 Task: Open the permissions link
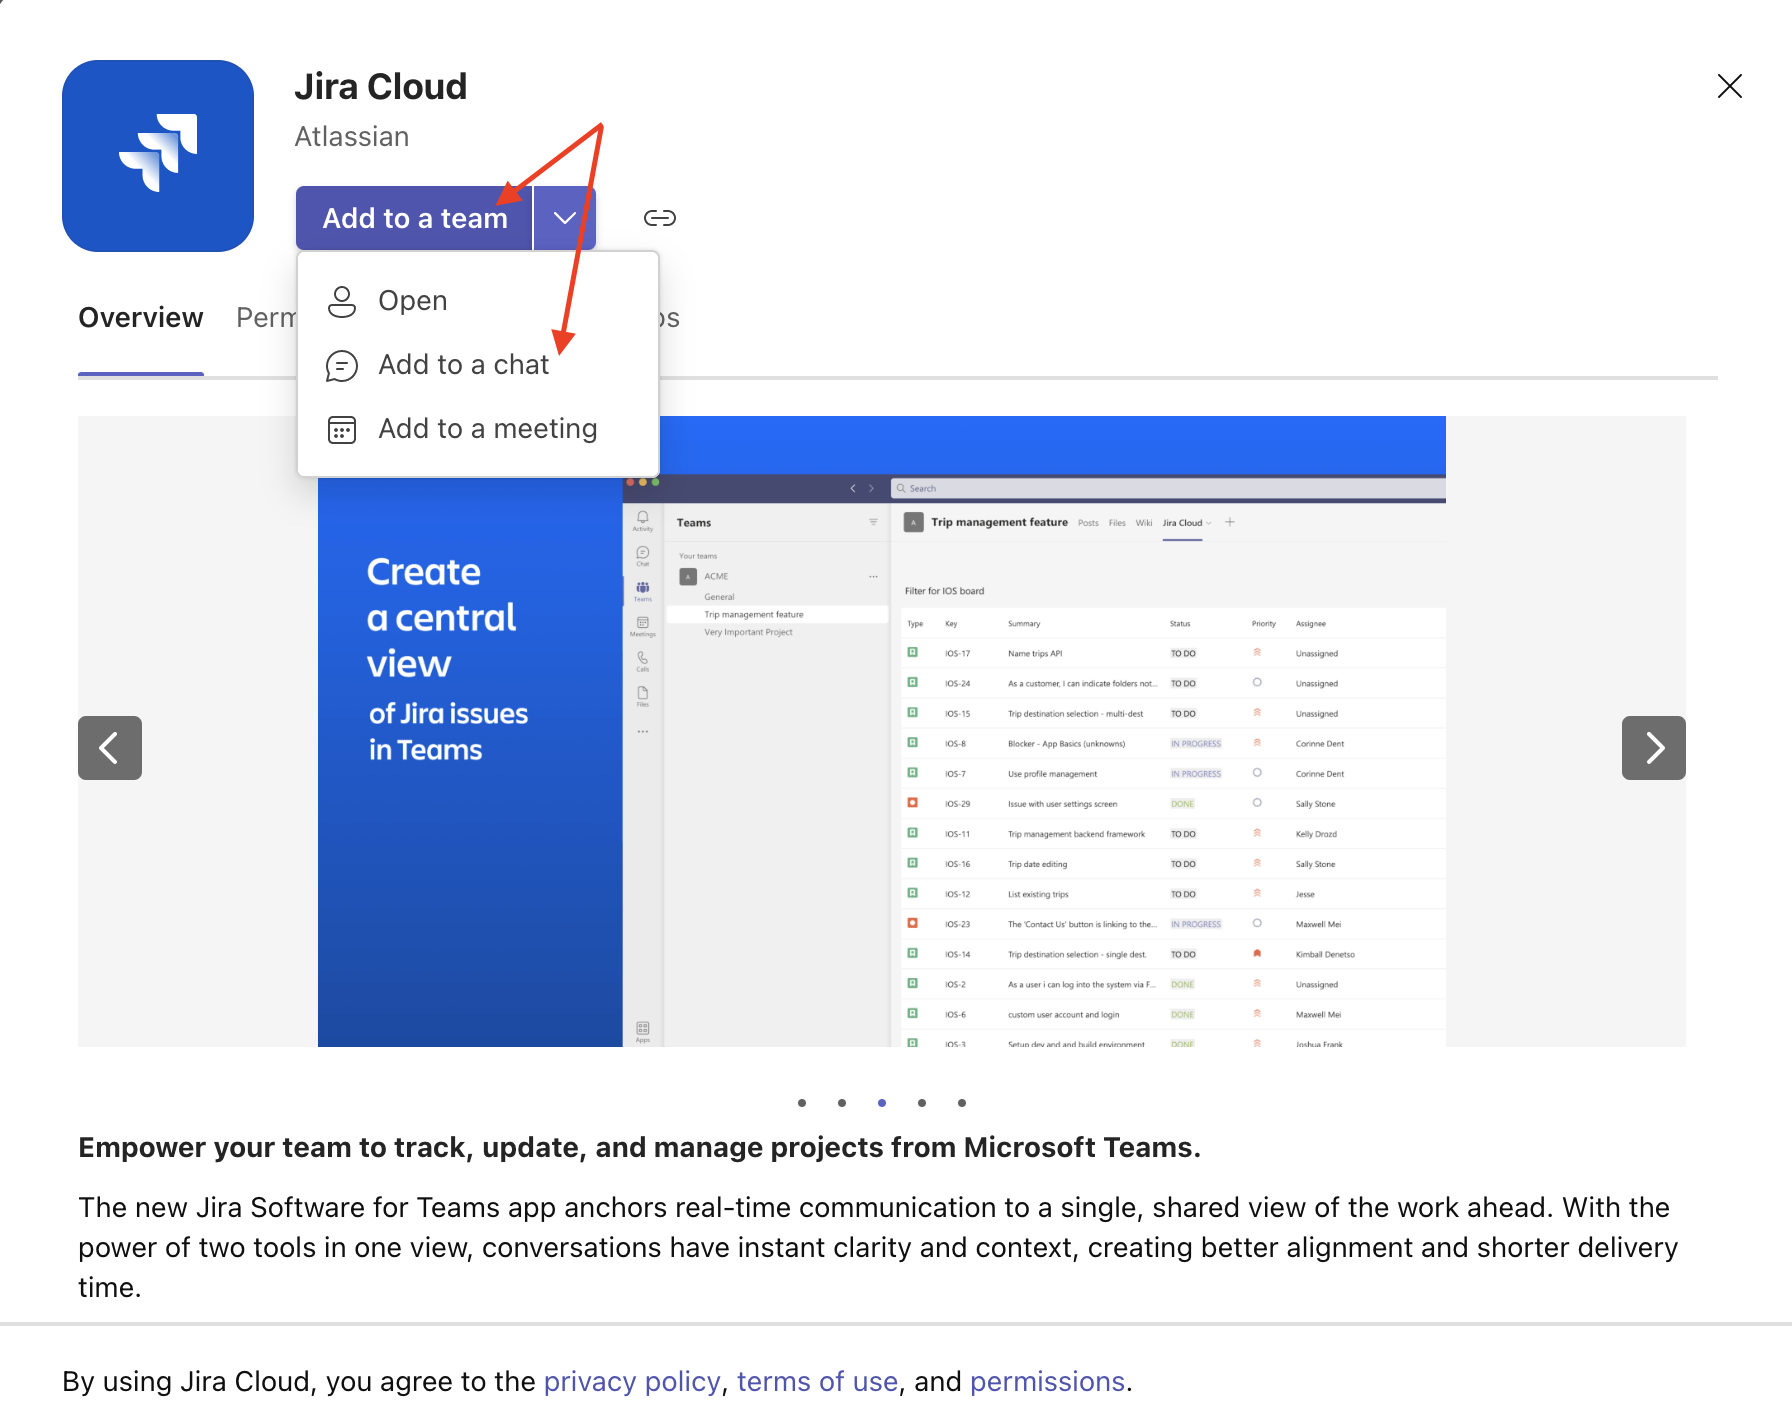(x=1046, y=1381)
